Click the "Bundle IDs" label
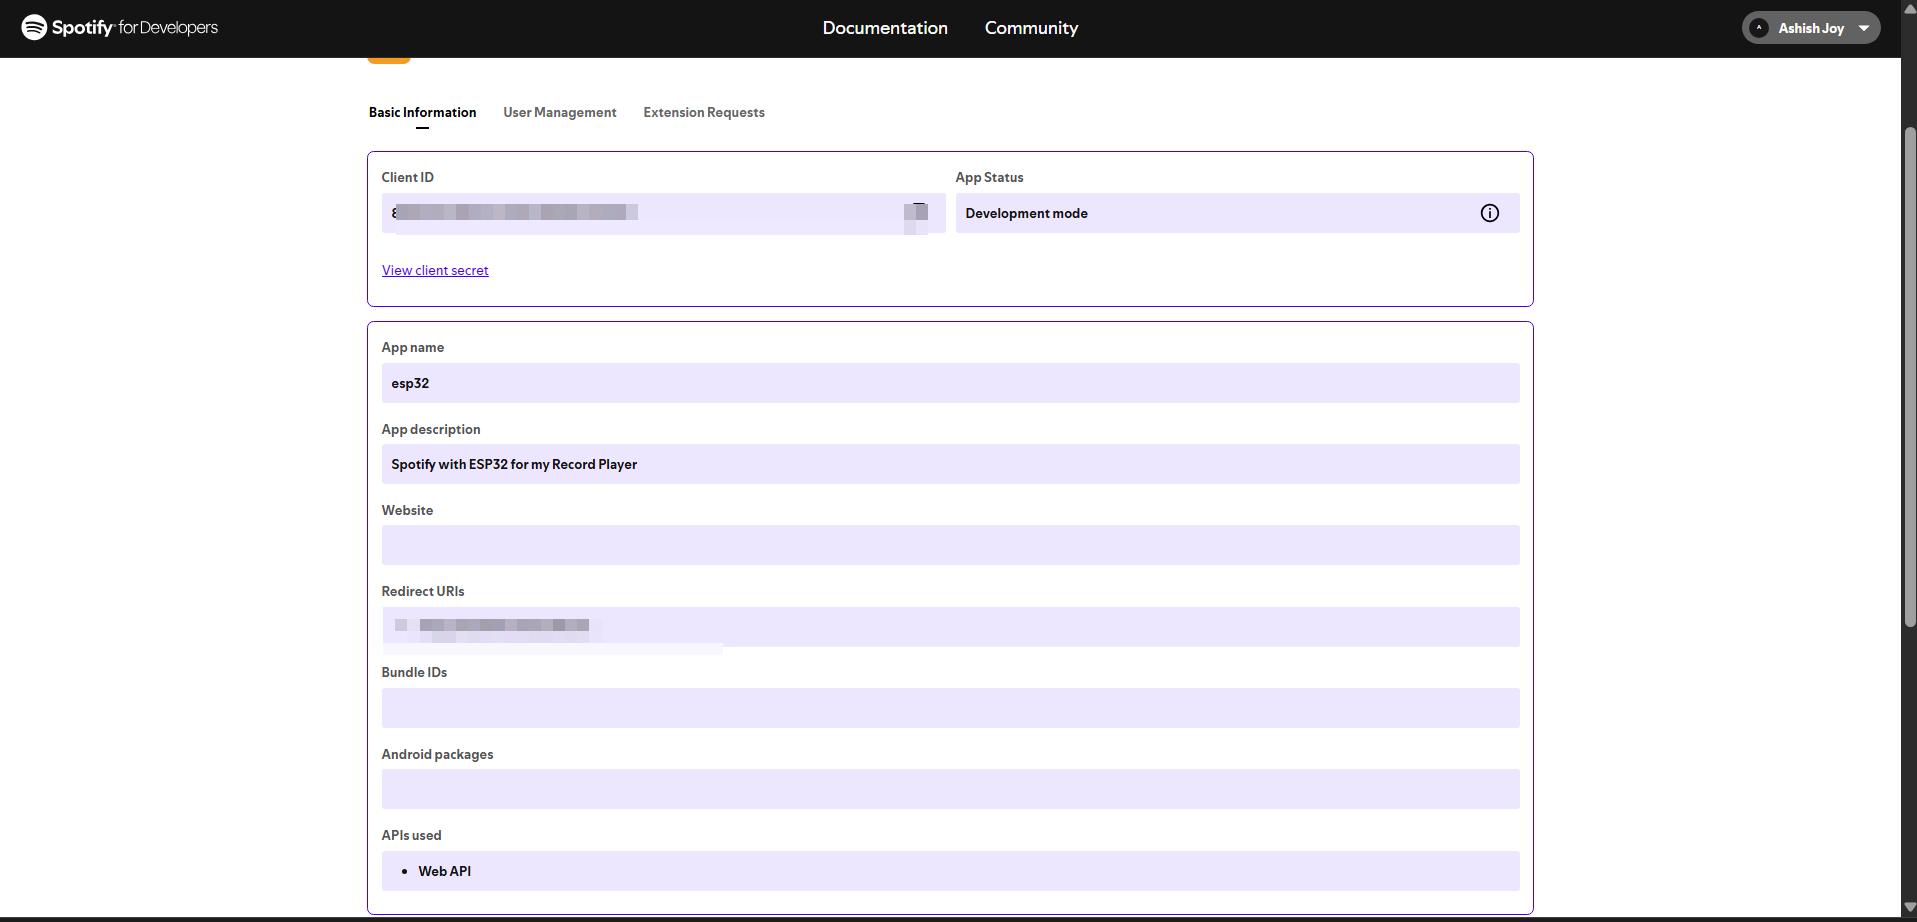 point(414,672)
